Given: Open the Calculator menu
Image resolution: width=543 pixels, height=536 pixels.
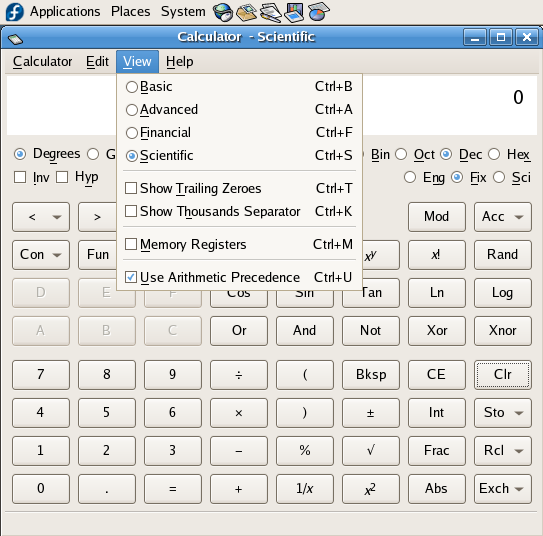Looking at the screenshot, I should 42,62.
